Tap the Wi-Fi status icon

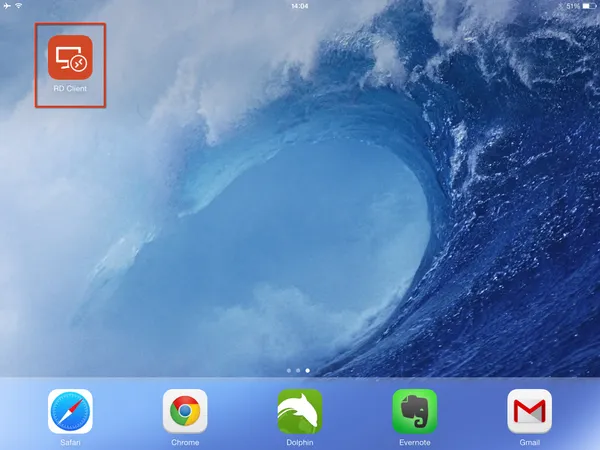click(x=18, y=6)
